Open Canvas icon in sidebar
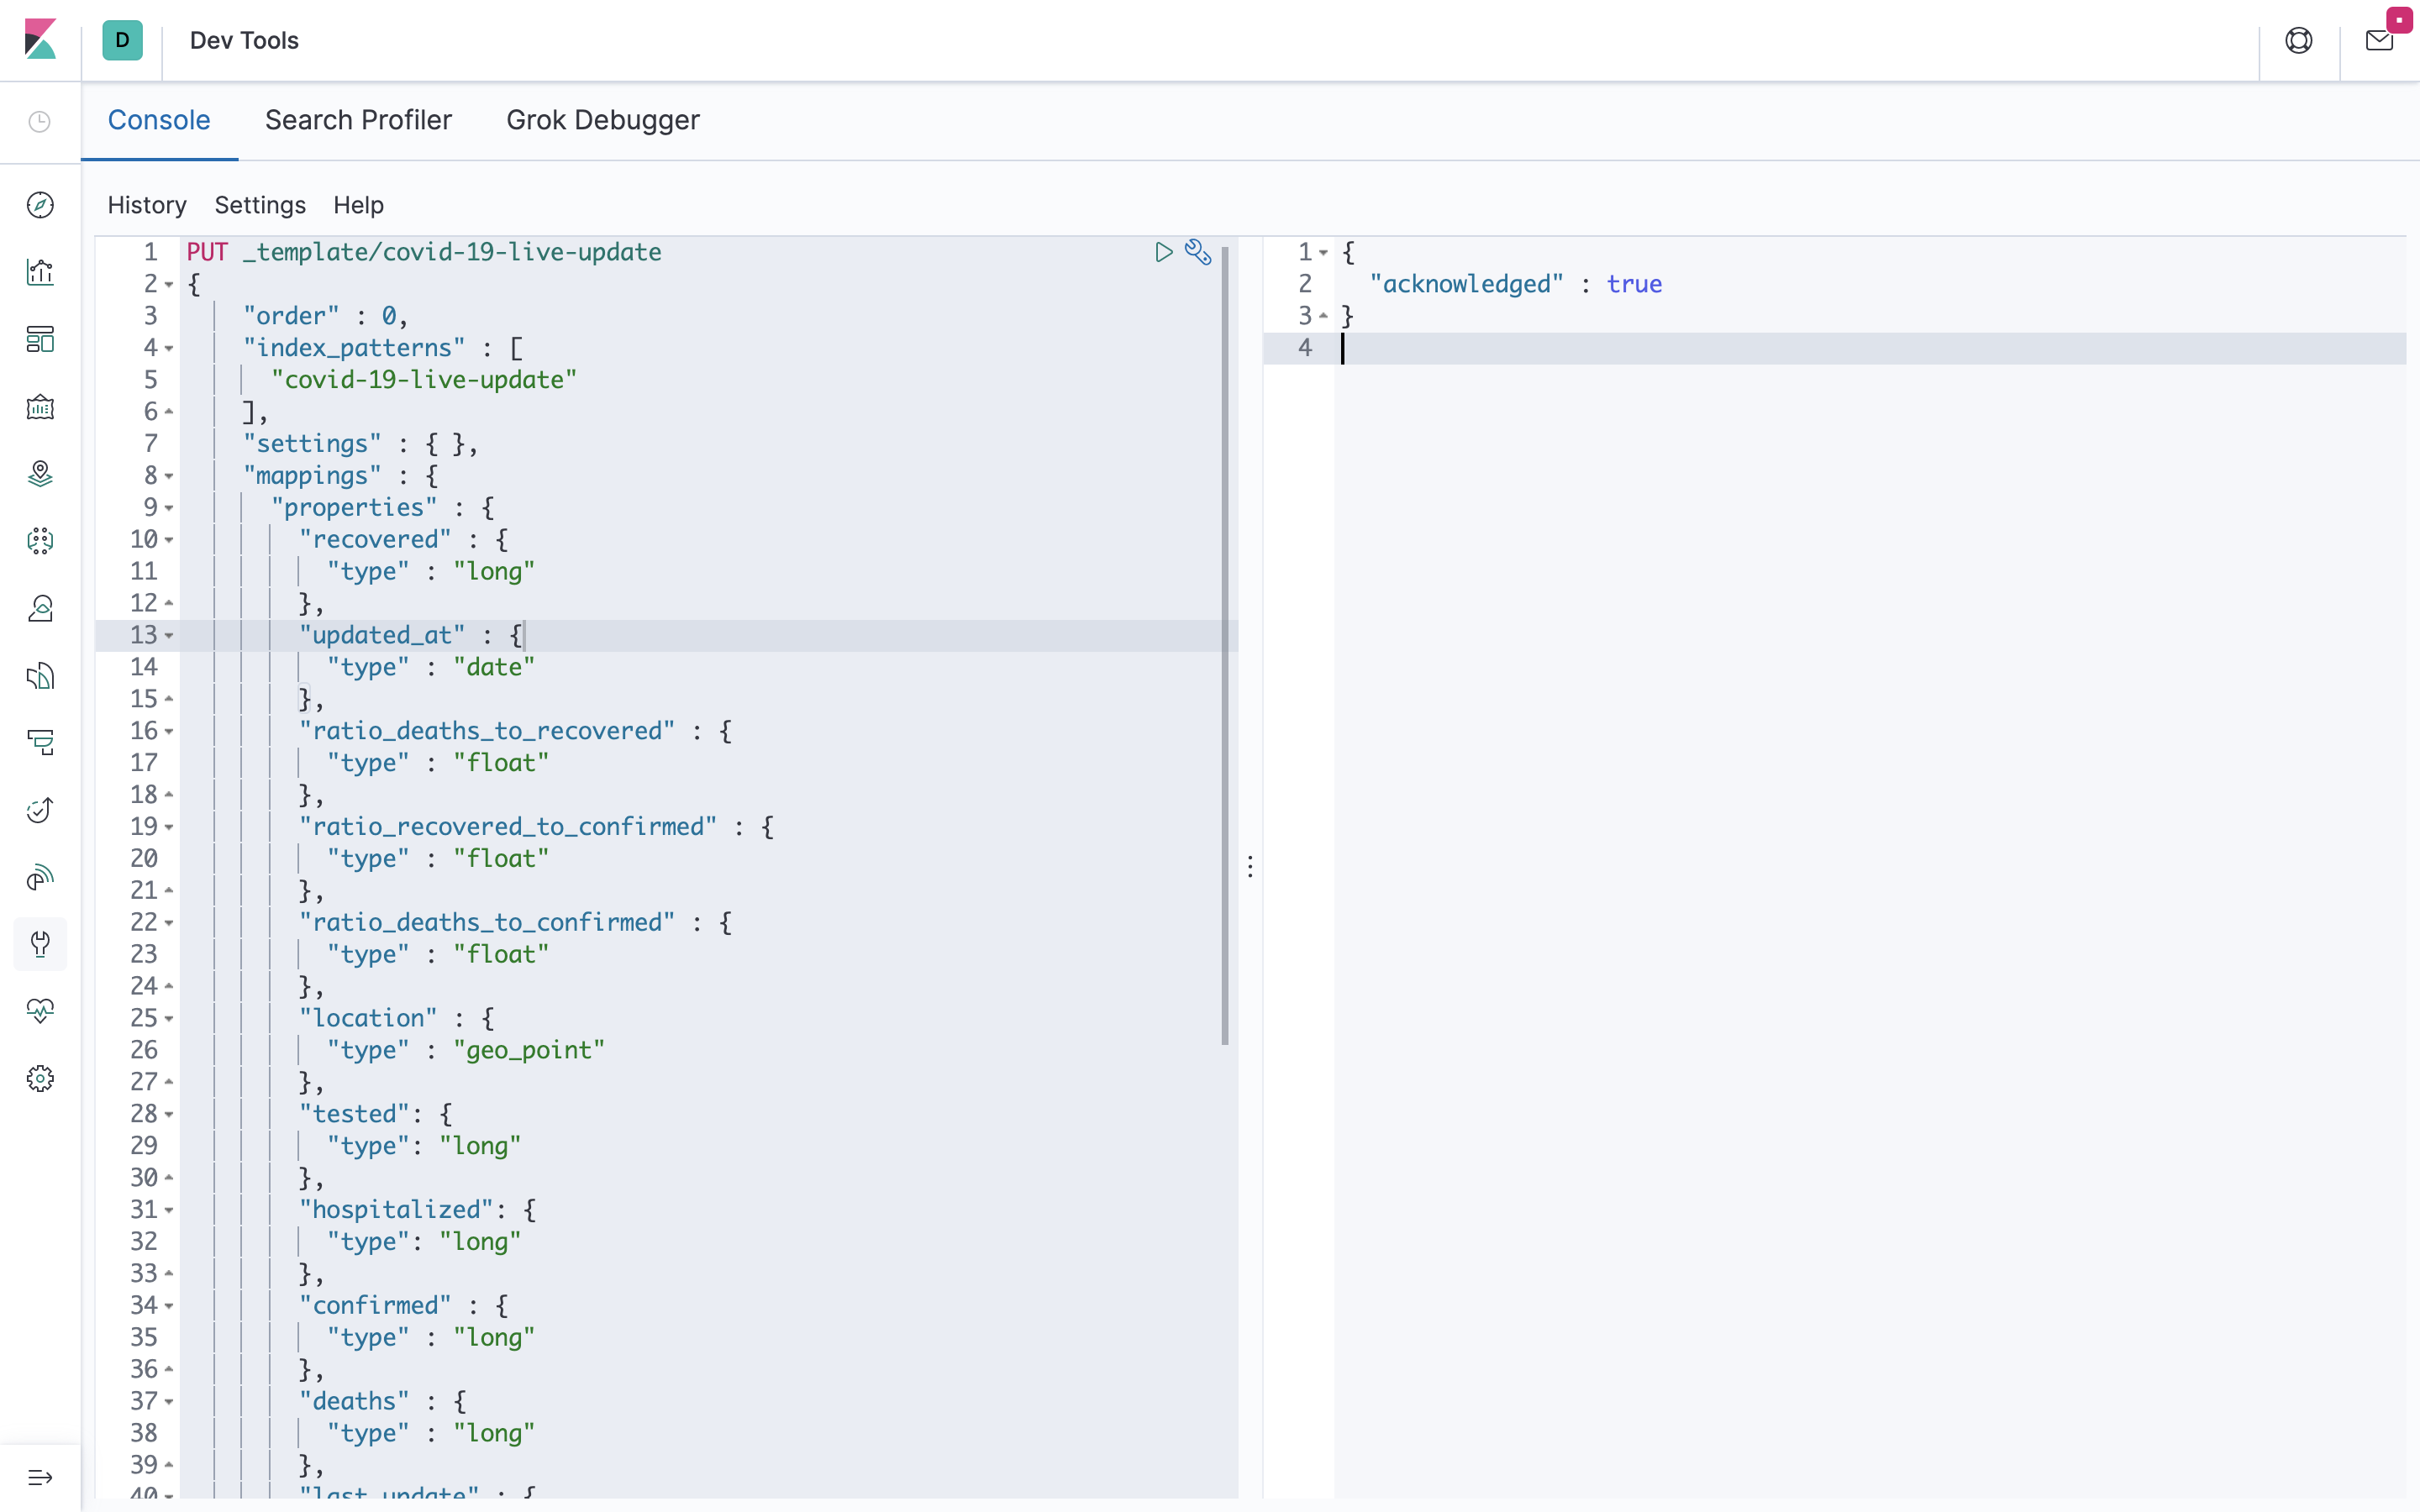This screenshot has height=1512, width=2420. (x=40, y=407)
